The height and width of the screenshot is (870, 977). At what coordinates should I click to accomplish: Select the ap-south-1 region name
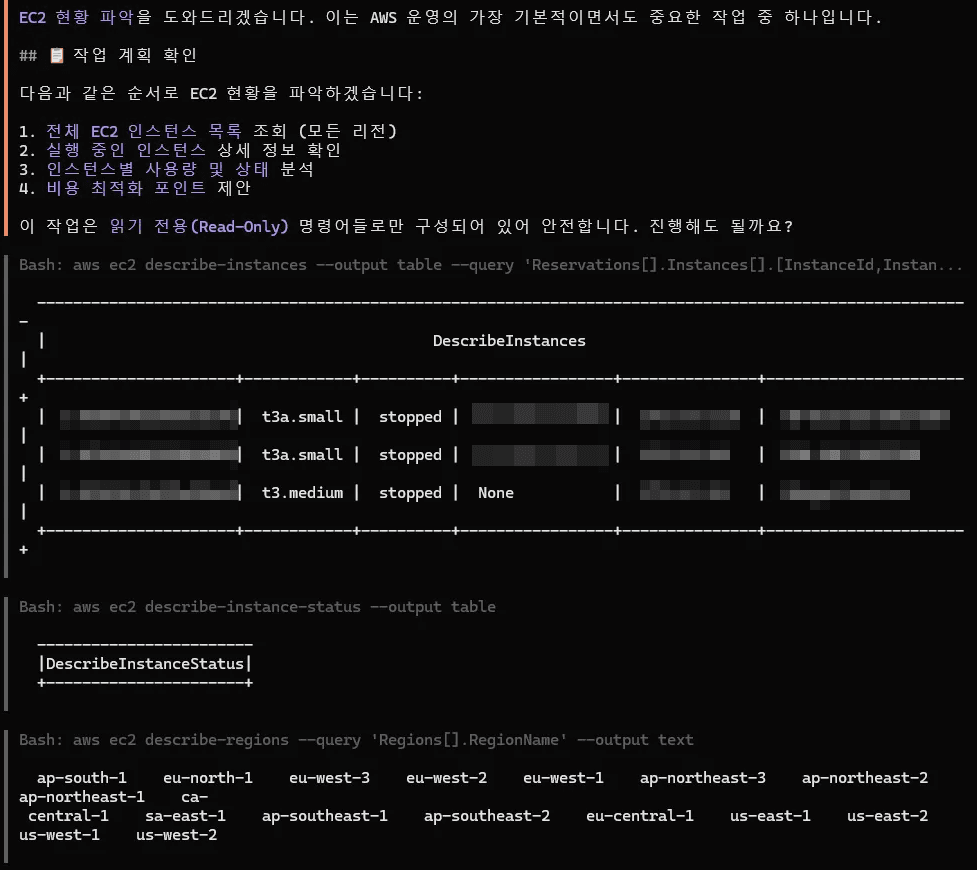click(x=80, y=777)
